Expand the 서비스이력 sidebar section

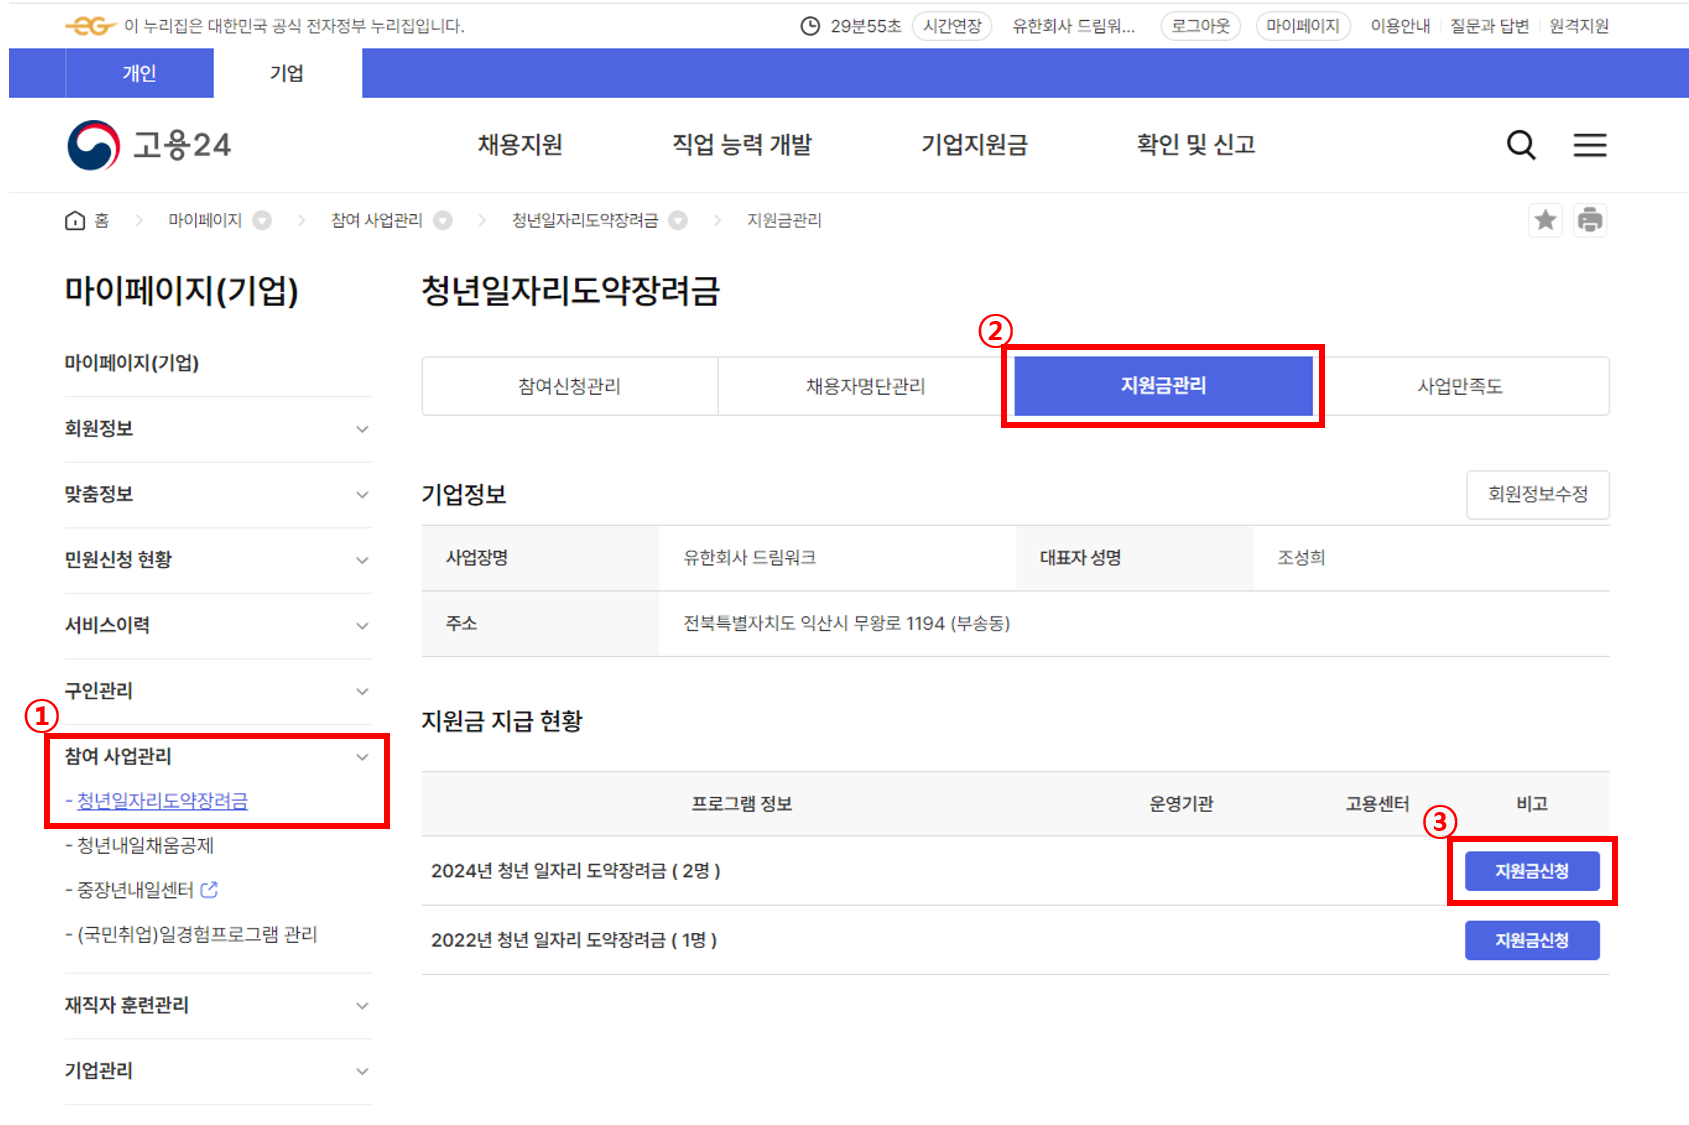[218, 625]
